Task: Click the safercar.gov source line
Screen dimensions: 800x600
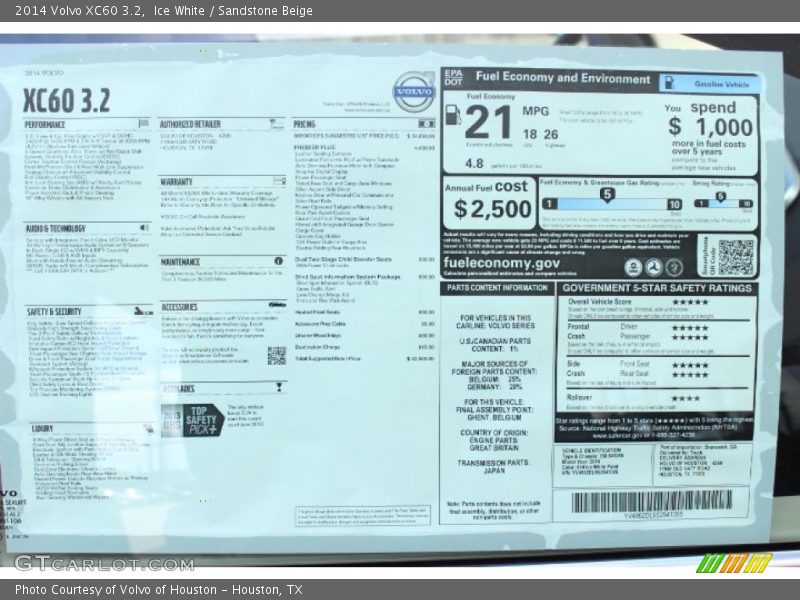Action: pos(644,436)
